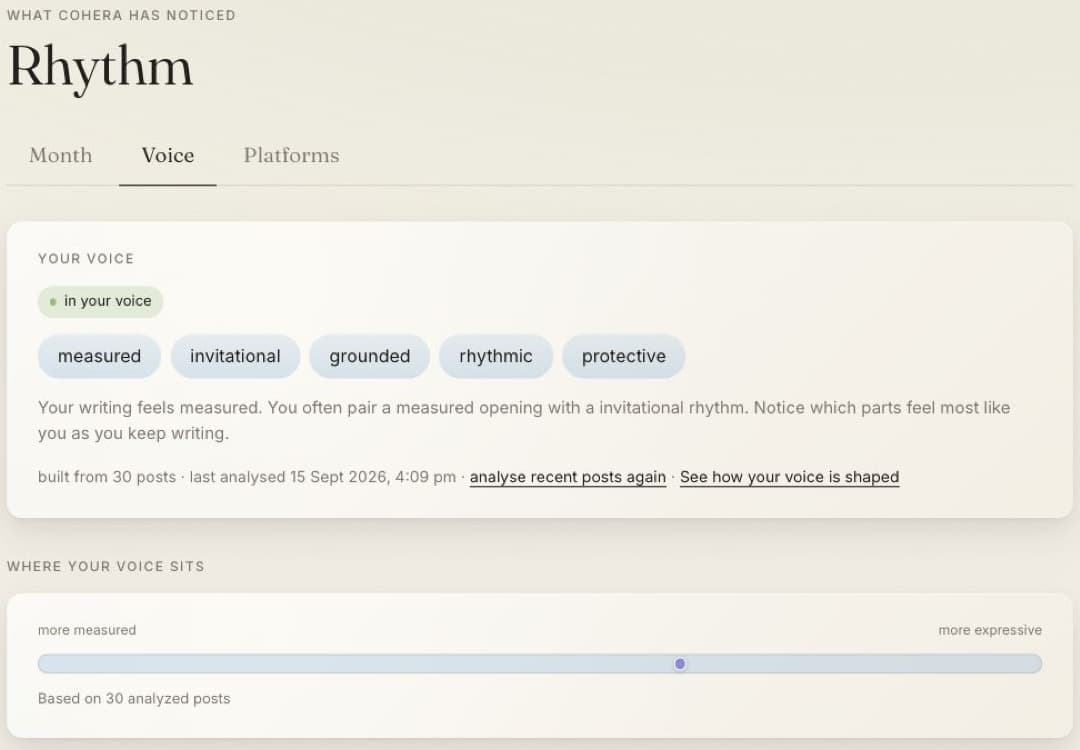
Task: Click the 'in your voice' status badge
Action: point(101,302)
